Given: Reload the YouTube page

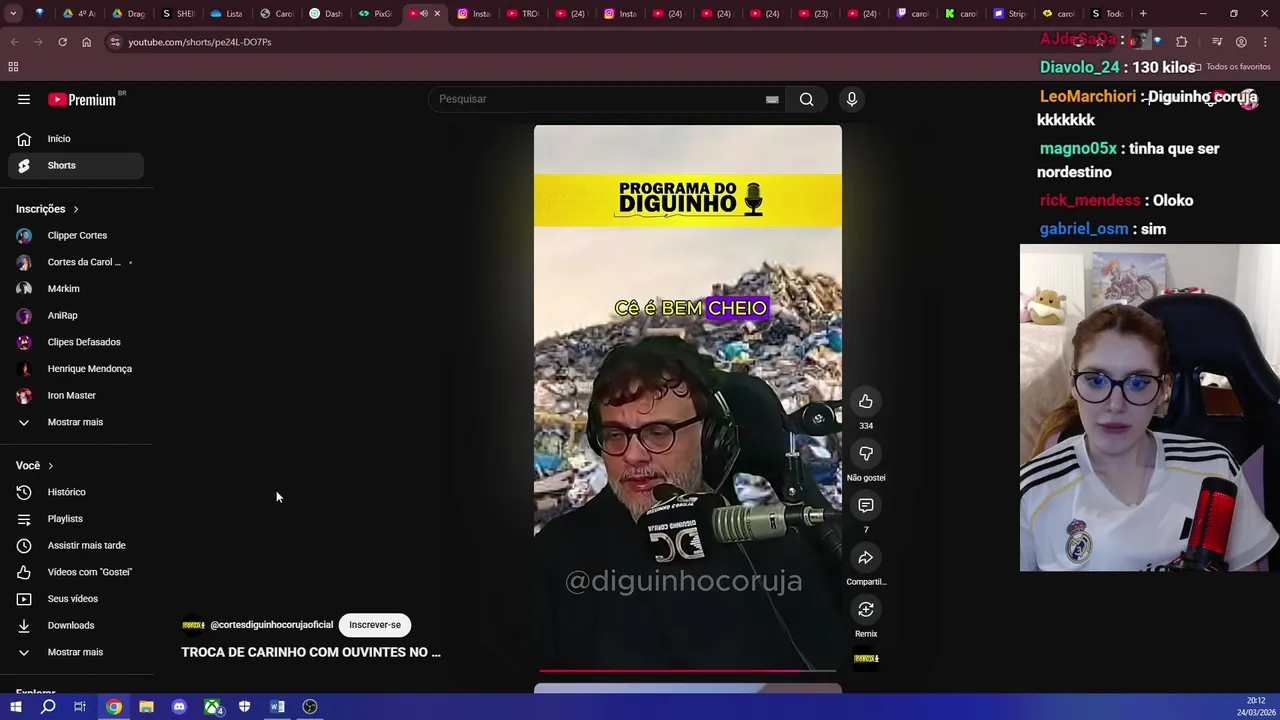Looking at the screenshot, I should click(62, 42).
